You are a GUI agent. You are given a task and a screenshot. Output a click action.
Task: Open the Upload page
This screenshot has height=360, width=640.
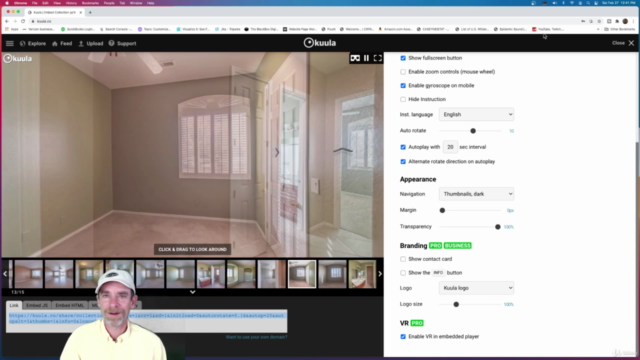pos(91,43)
